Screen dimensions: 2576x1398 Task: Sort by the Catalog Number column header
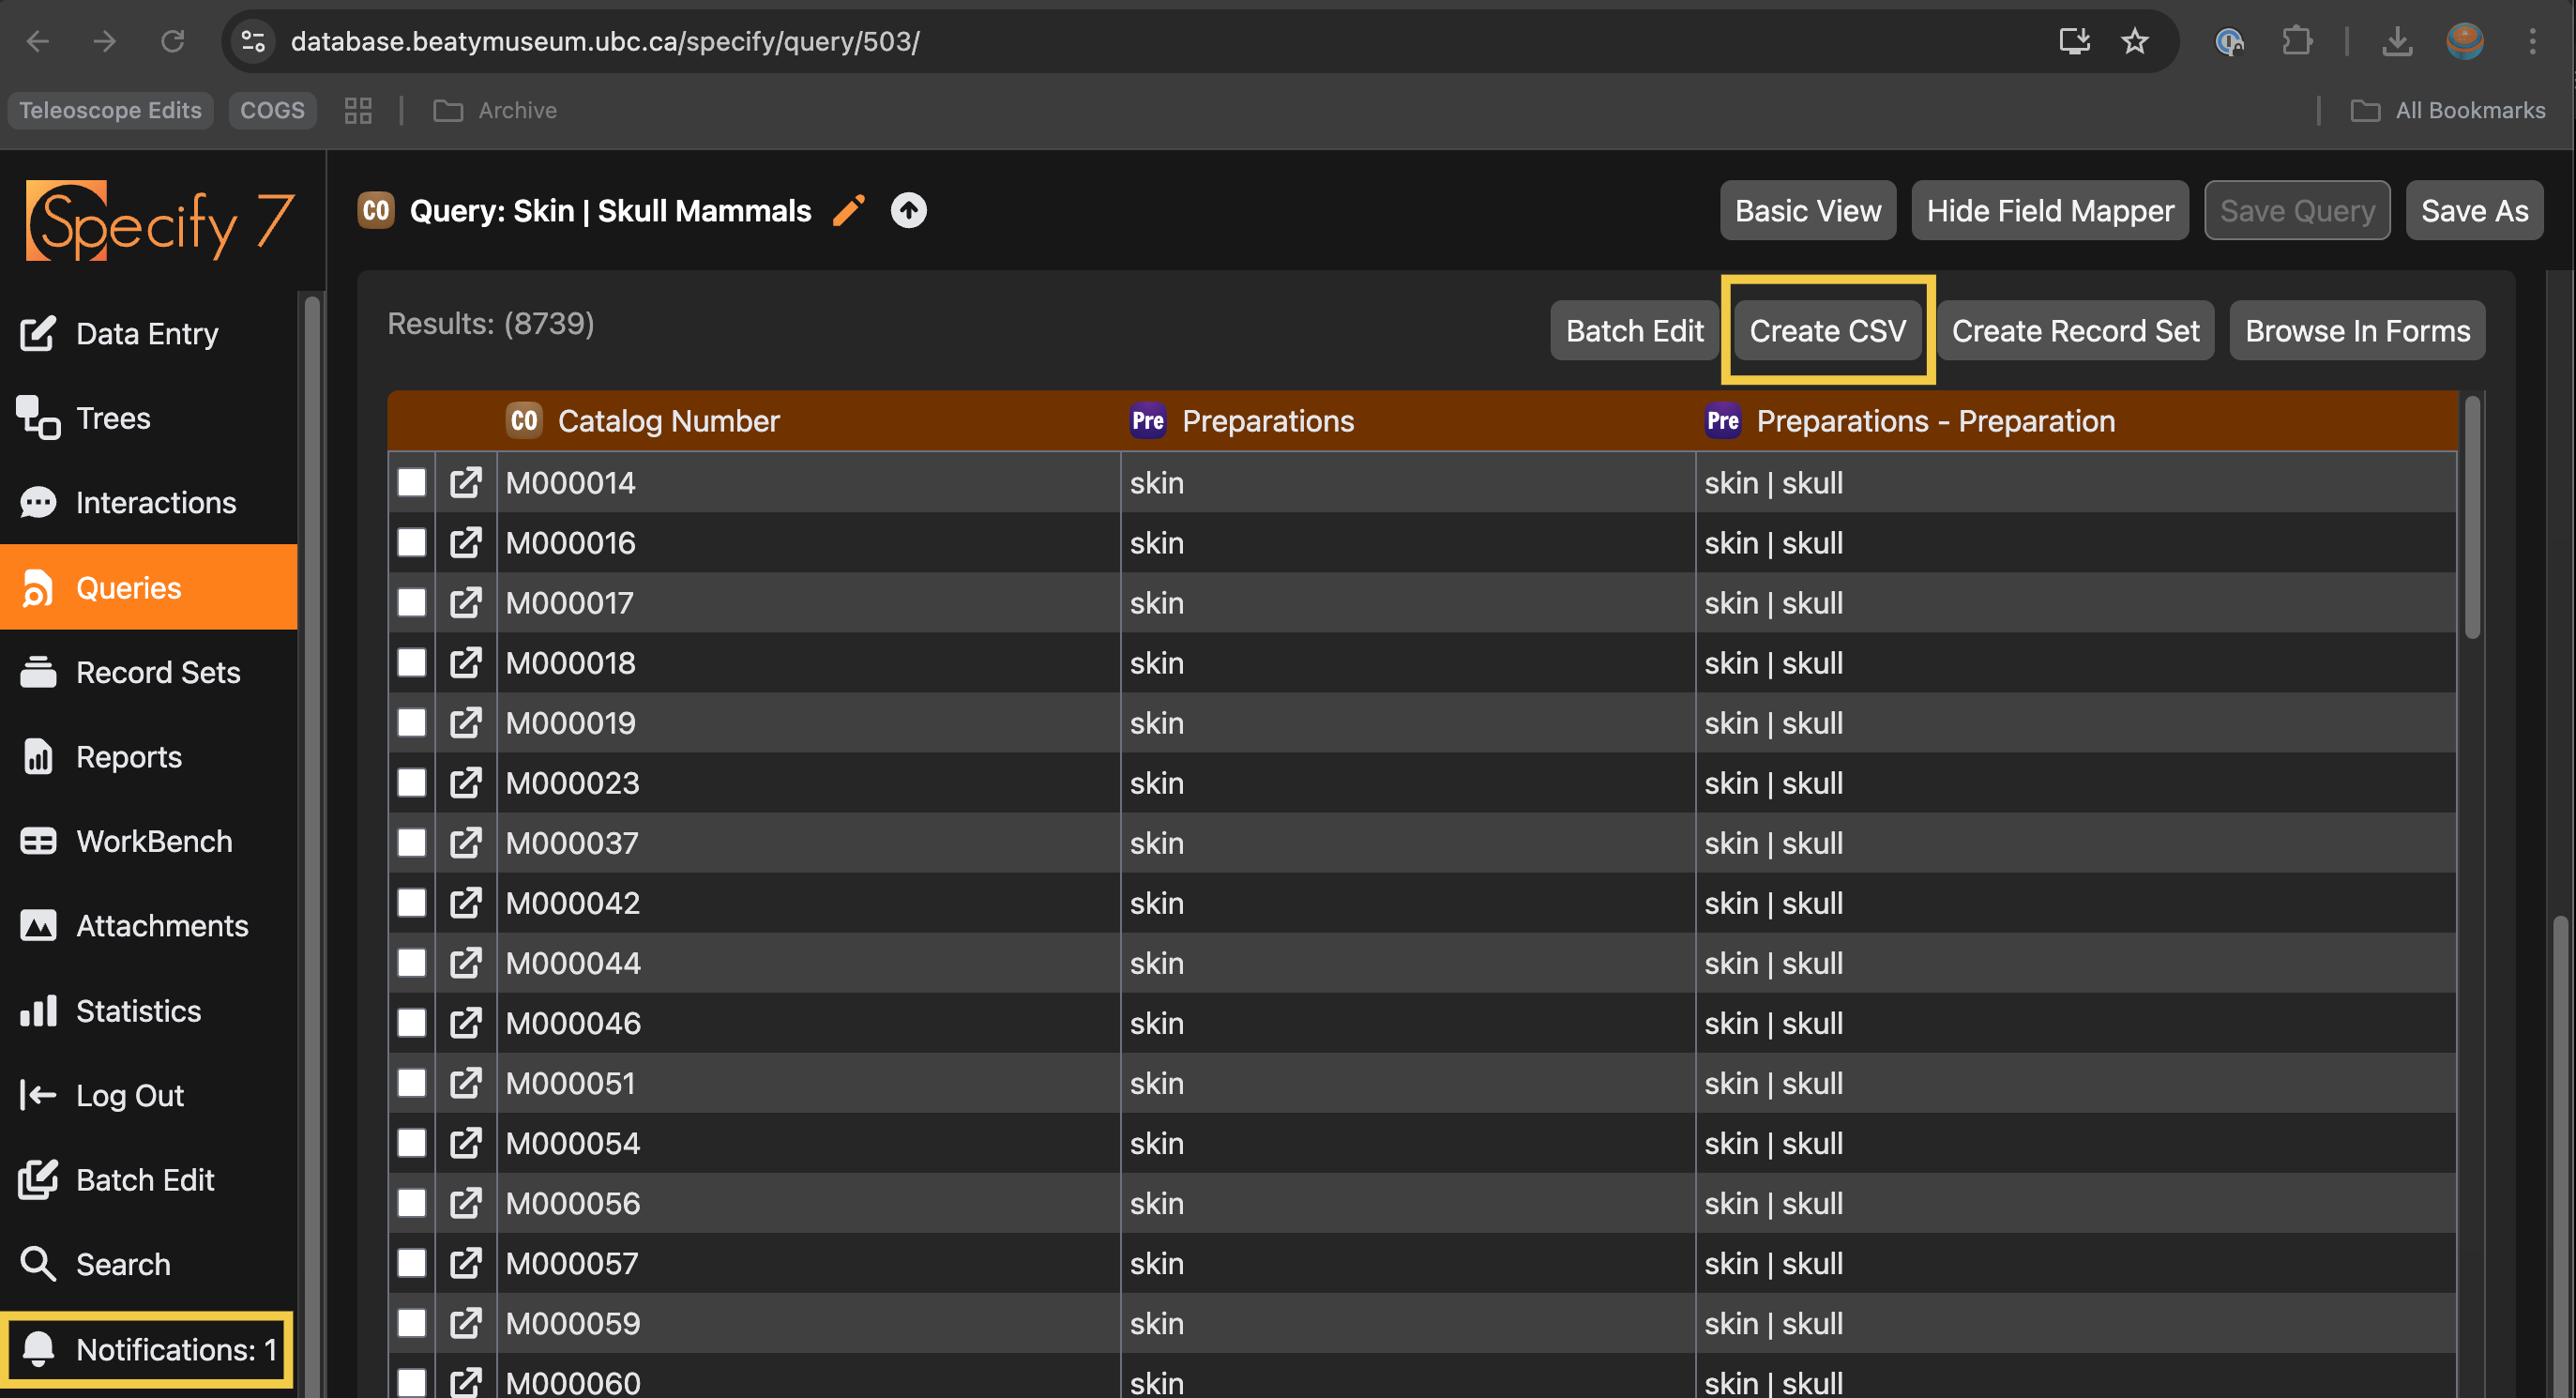668,421
